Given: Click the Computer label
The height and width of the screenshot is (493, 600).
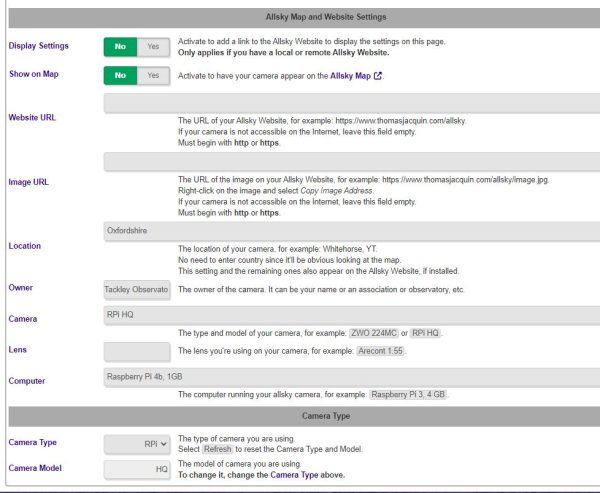Looking at the screenshot, I should [x=27, y=381].
